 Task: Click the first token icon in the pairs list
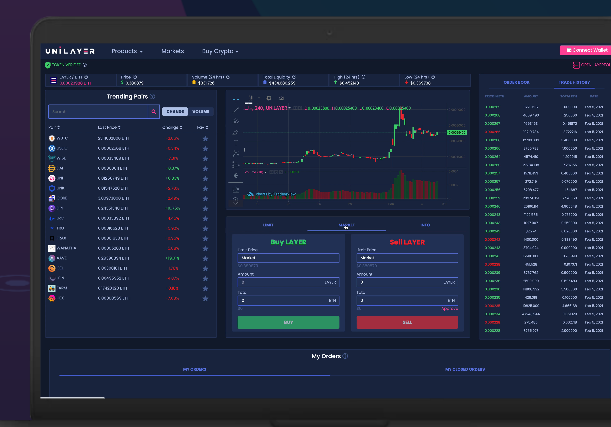click(x=52, y=139)
